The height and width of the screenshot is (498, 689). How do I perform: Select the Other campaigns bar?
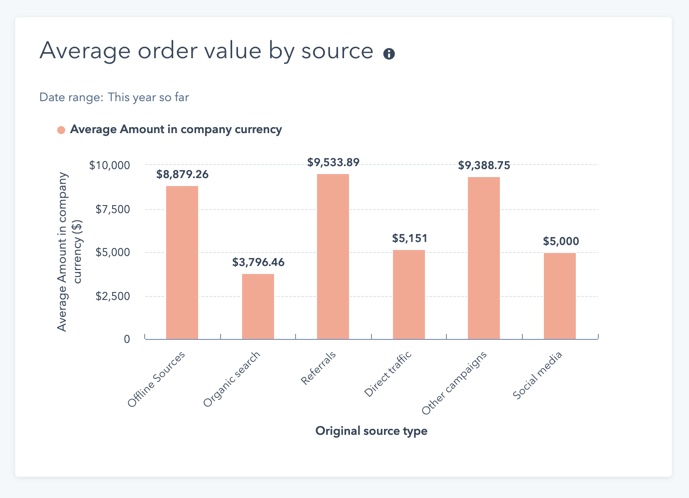click(484, 258)
